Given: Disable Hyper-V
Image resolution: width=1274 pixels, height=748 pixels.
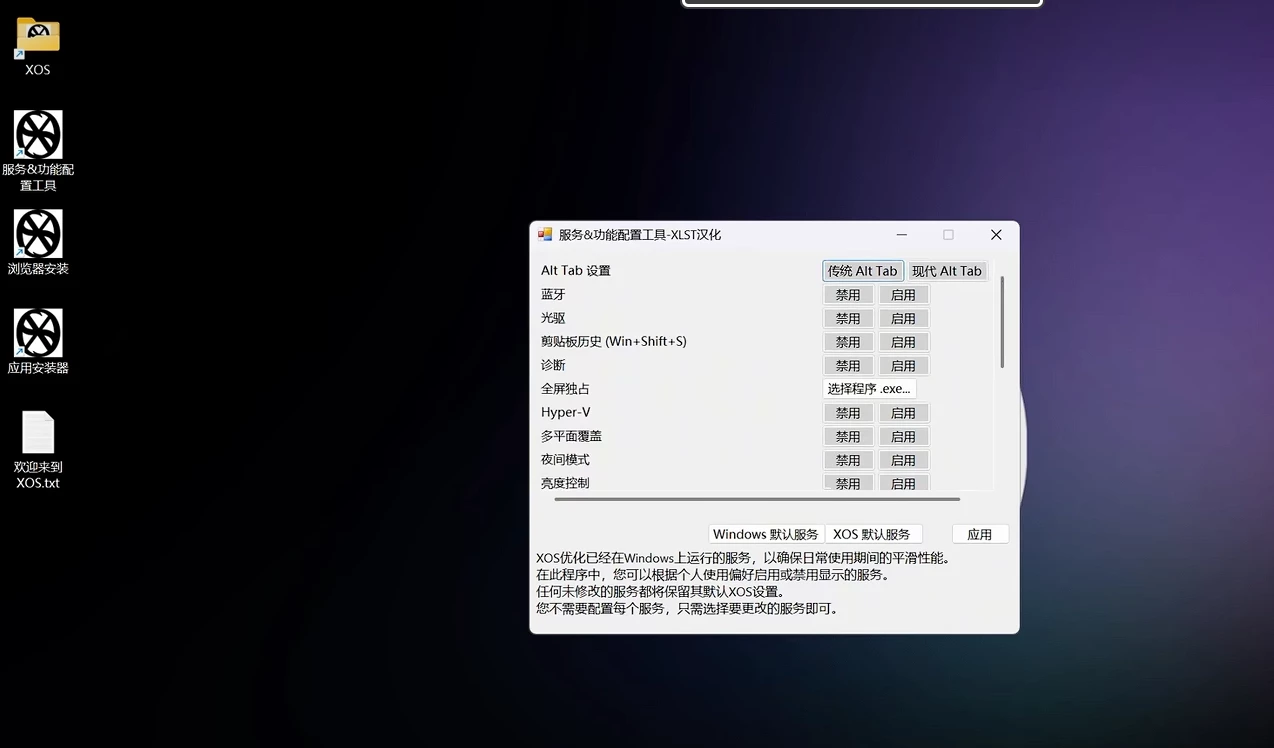Looking at the screenshot, I should coord(847,412).
